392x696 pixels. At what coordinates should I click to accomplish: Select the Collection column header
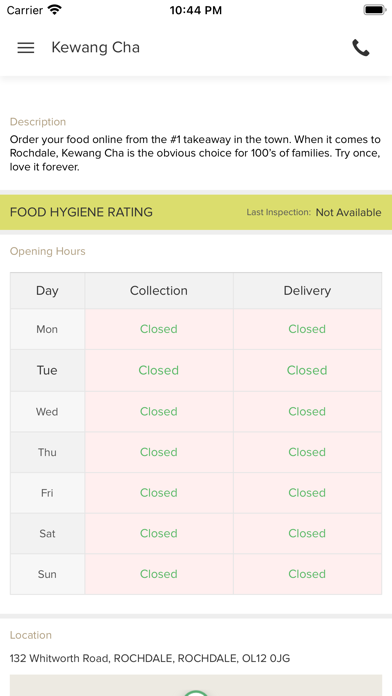tap(159, 291)
